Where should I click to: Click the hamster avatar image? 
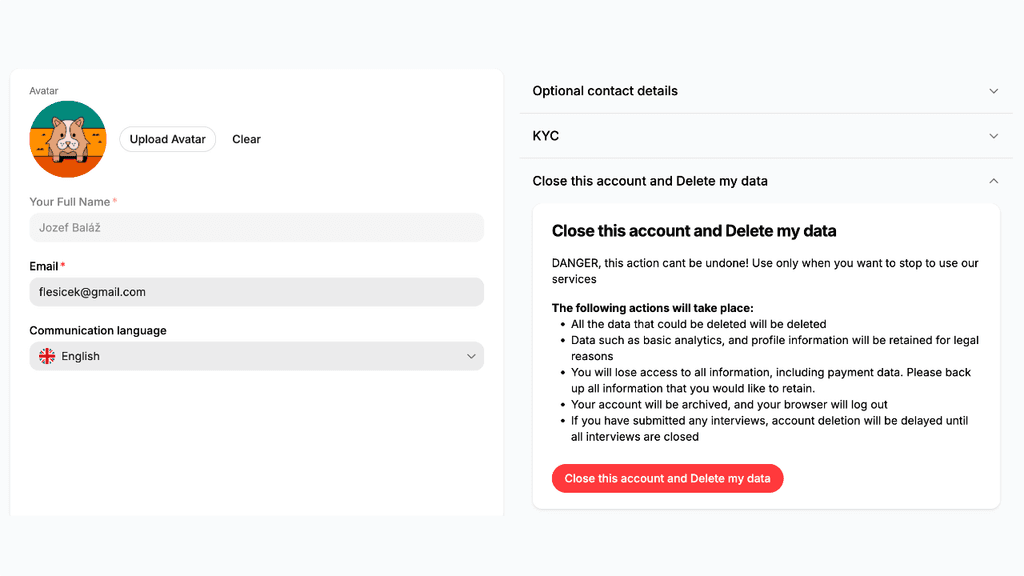(x=68, y=139)
